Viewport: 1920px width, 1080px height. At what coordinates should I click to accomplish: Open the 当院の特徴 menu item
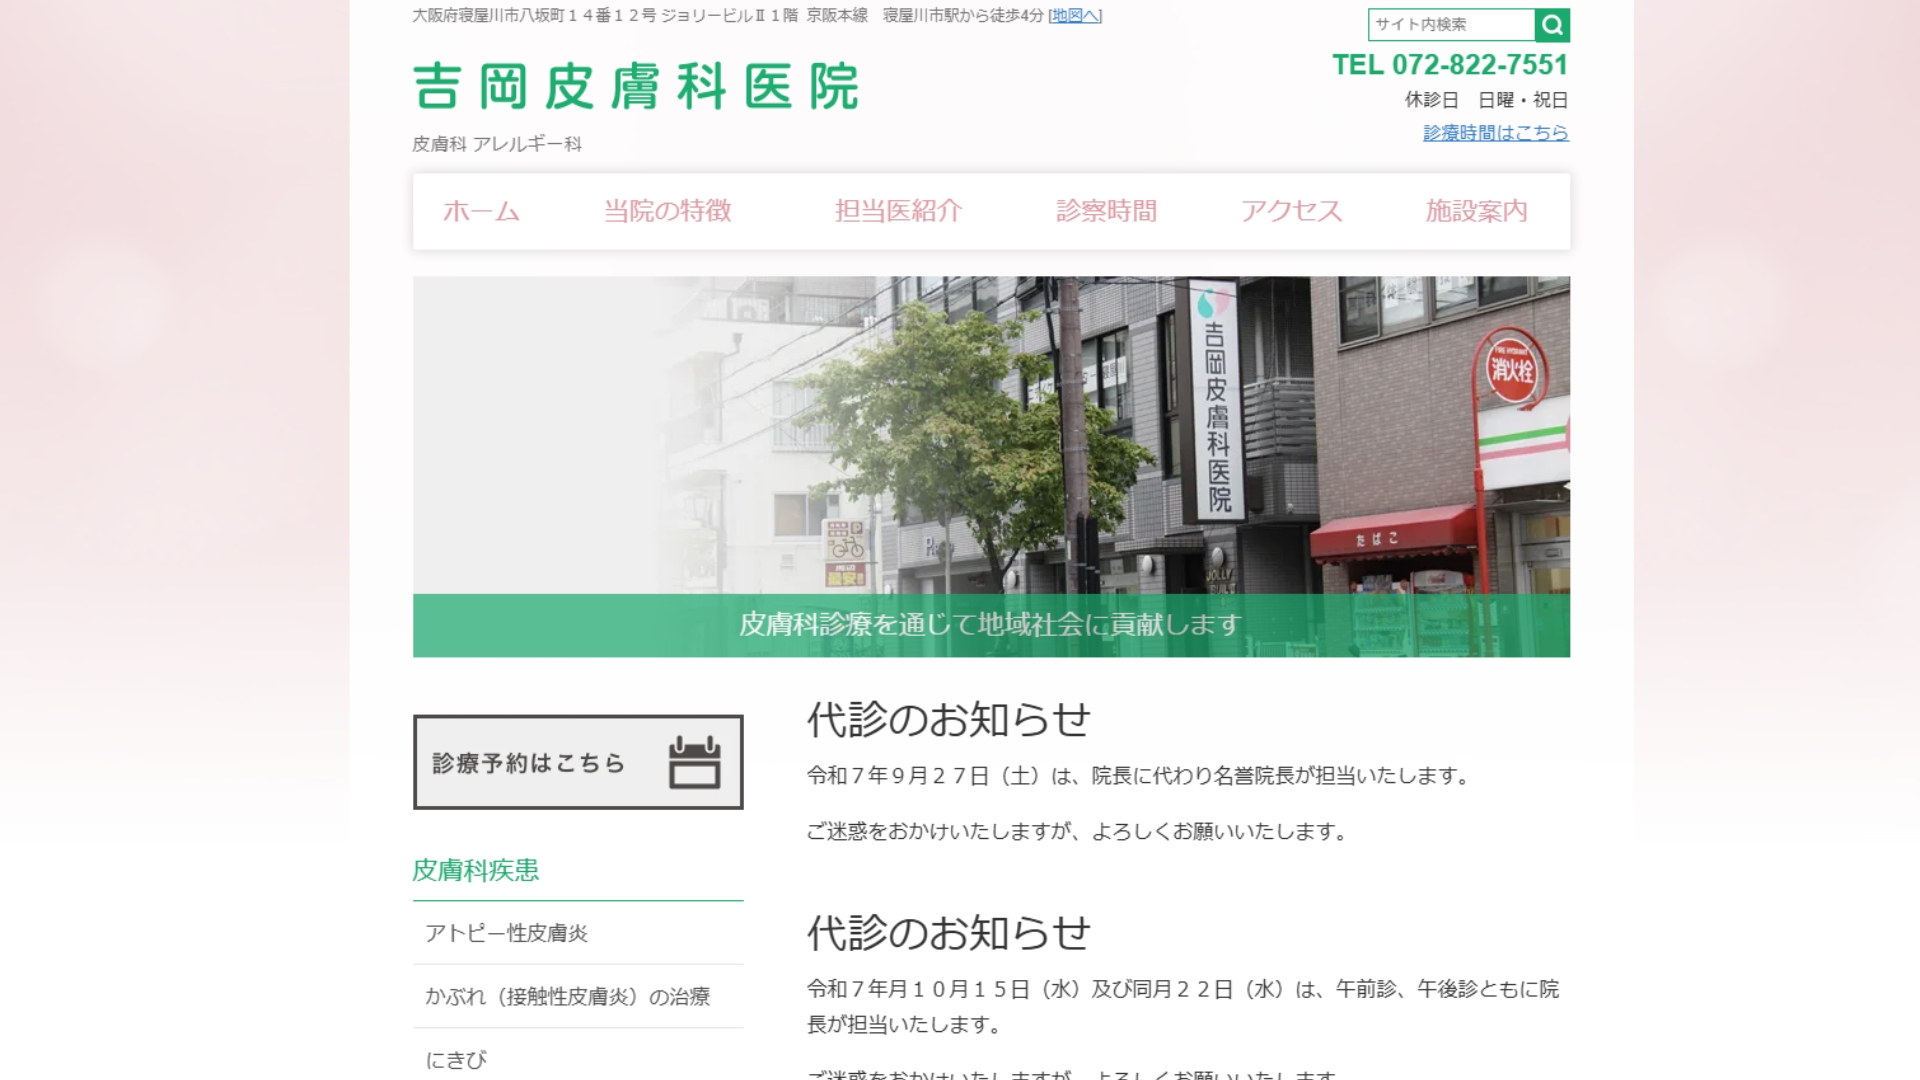point(667,211)
